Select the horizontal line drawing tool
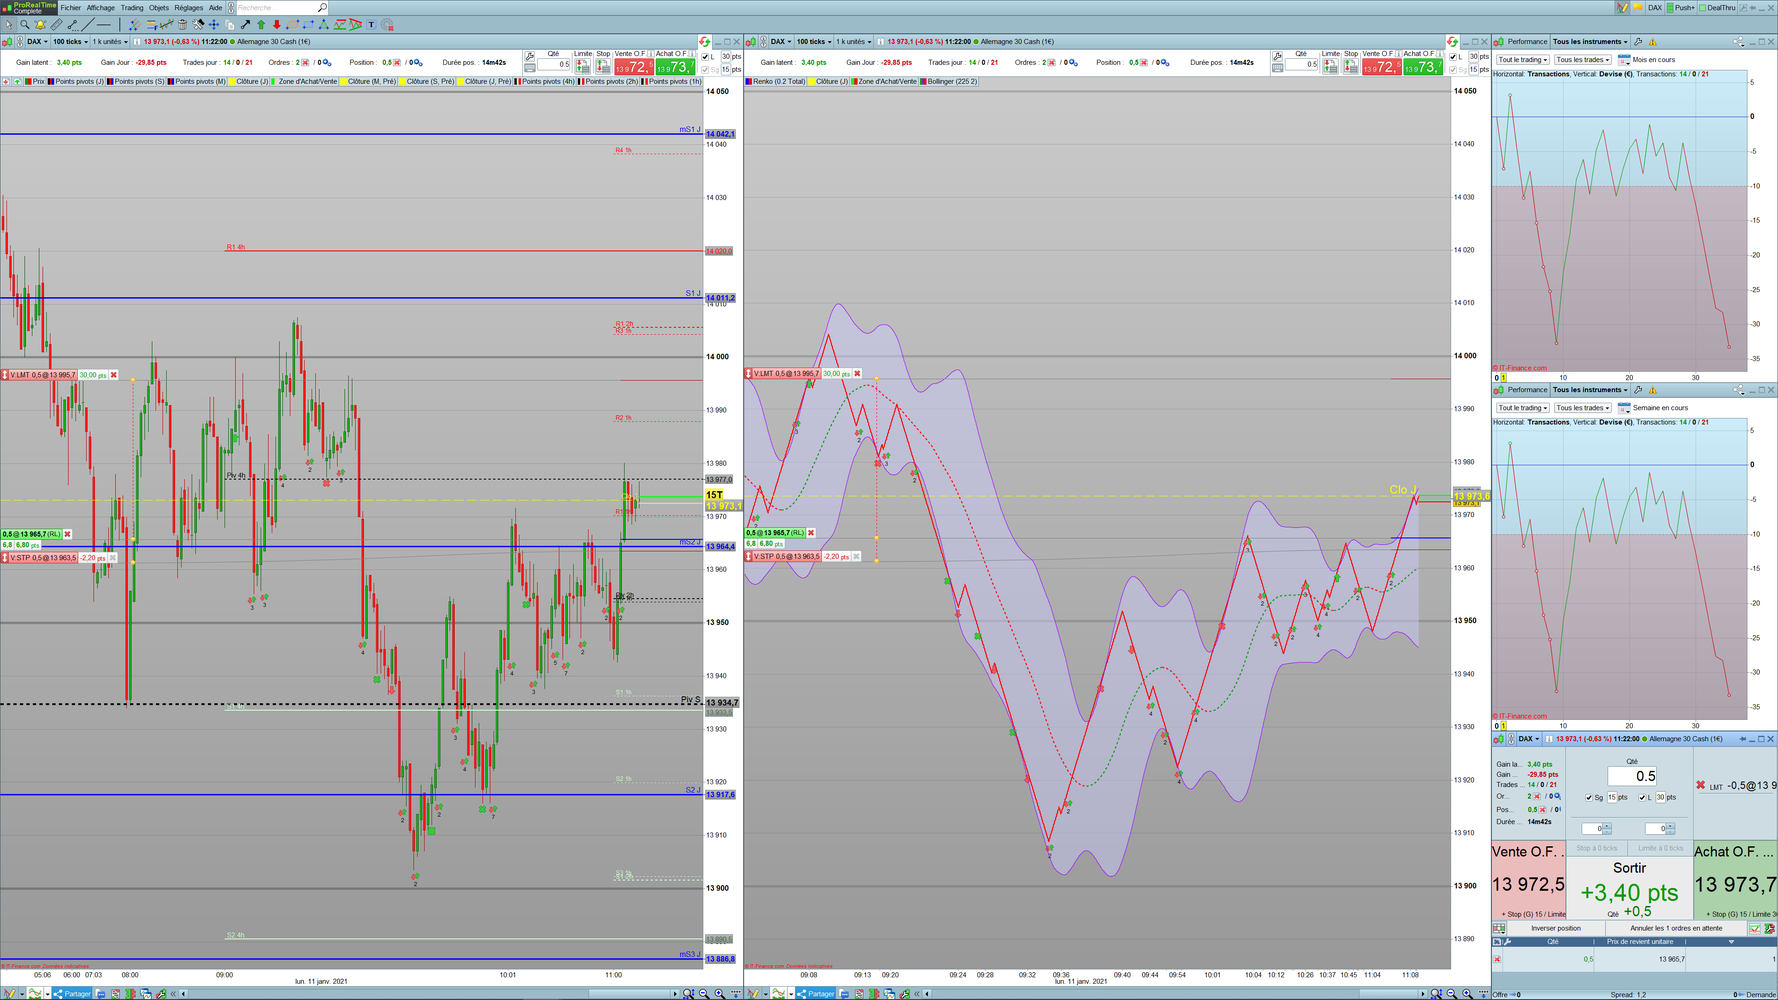 click(x=104, y=24)
